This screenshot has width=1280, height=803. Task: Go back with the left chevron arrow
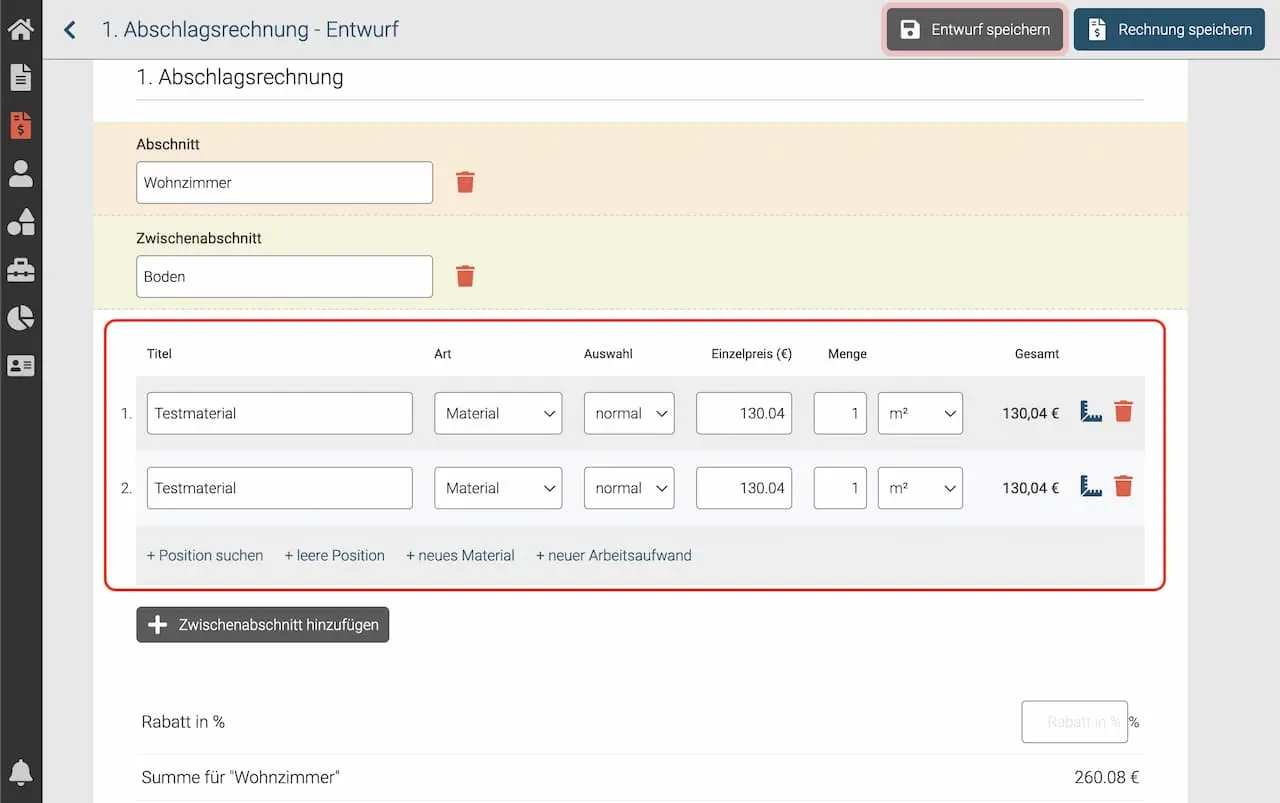click(x=69, y=30)
